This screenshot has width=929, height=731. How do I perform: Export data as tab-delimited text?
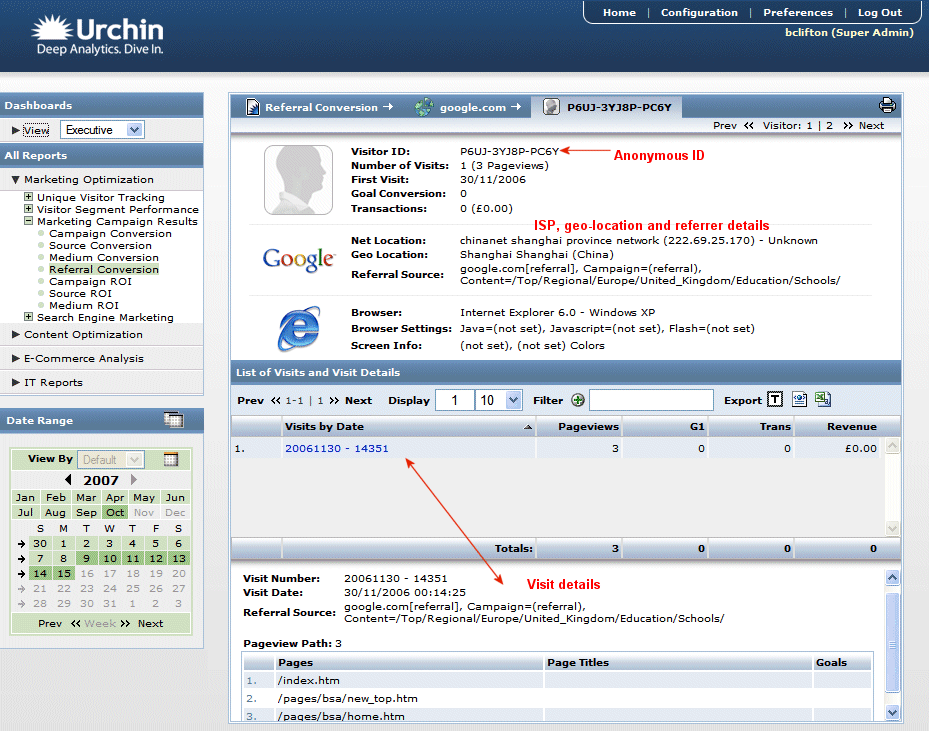point(775,399)
